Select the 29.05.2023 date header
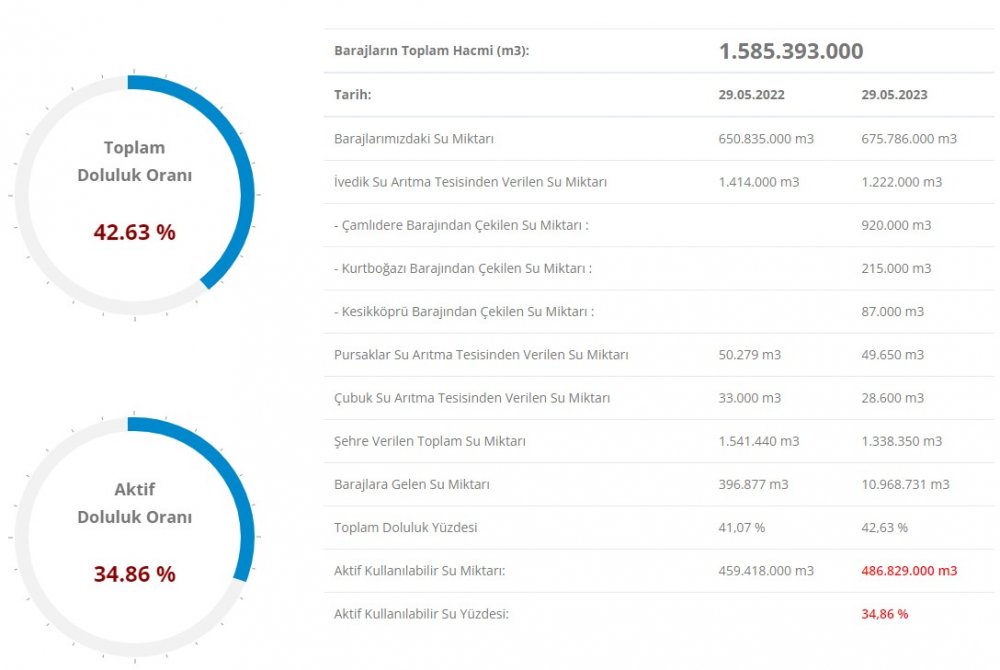Screen dimensions: 1000x670 tap(894, 95)
